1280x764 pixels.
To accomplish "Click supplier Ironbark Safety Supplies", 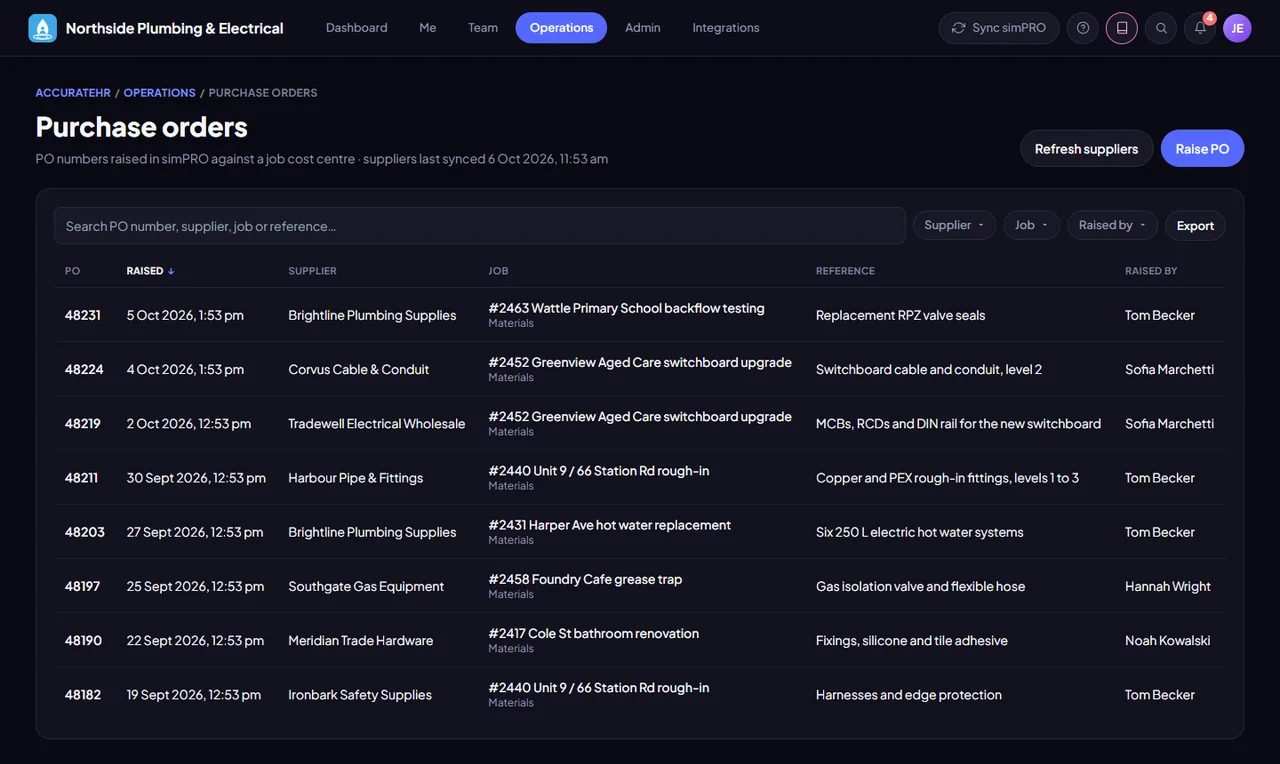I will tap(360, 694).
